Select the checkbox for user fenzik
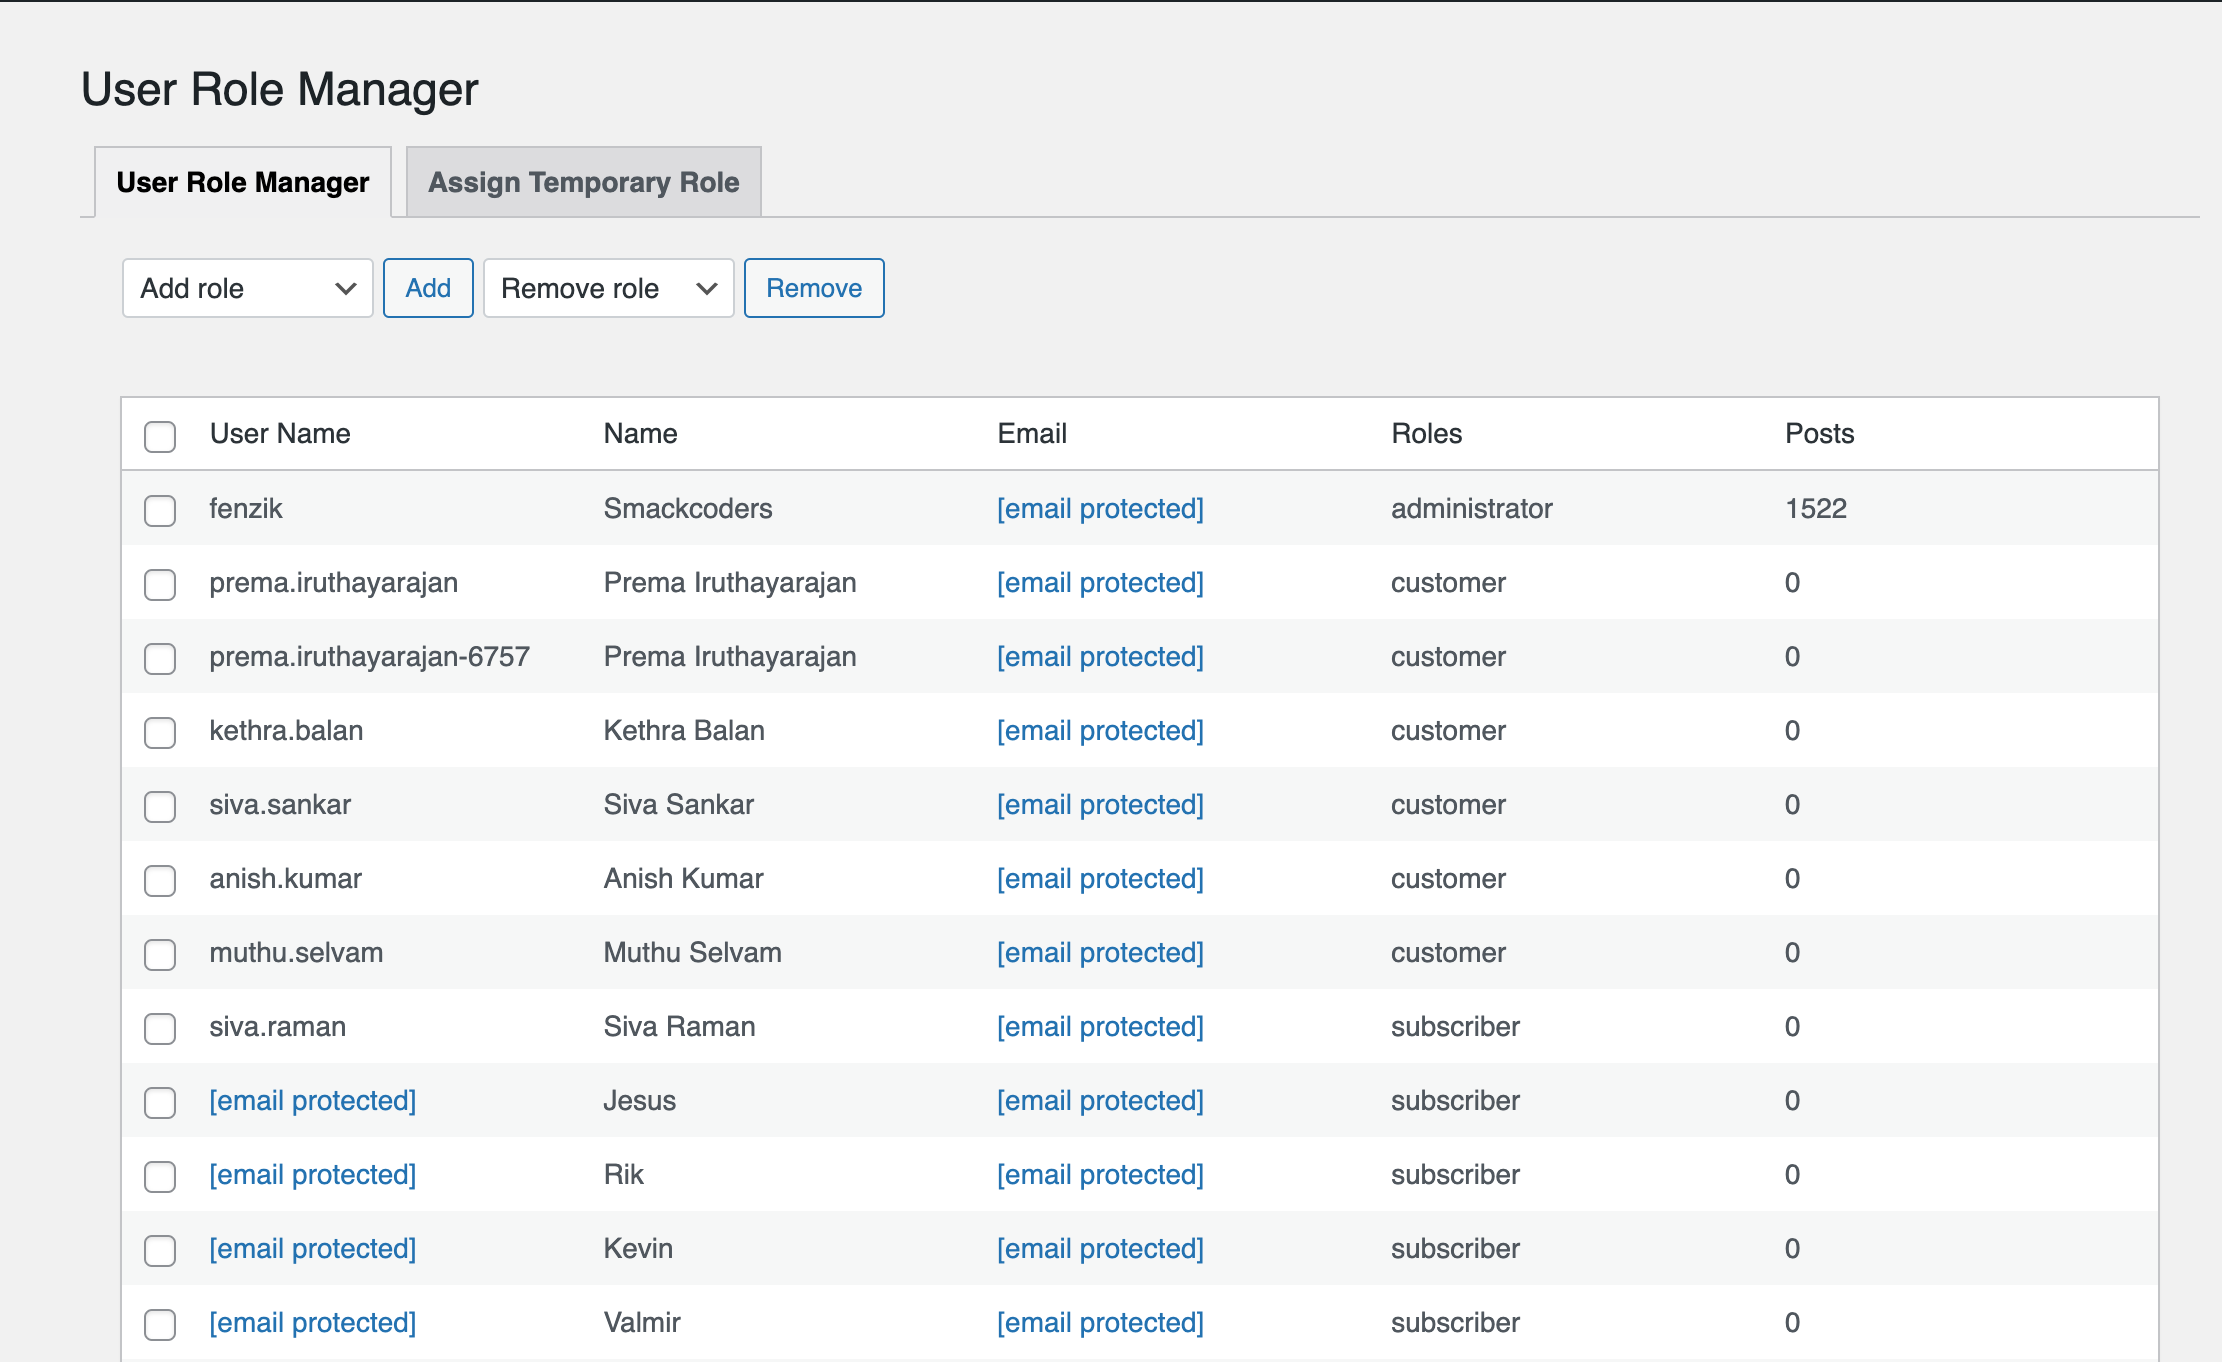This screenshot has width=2222, height=1362. [x=160, y=511]
